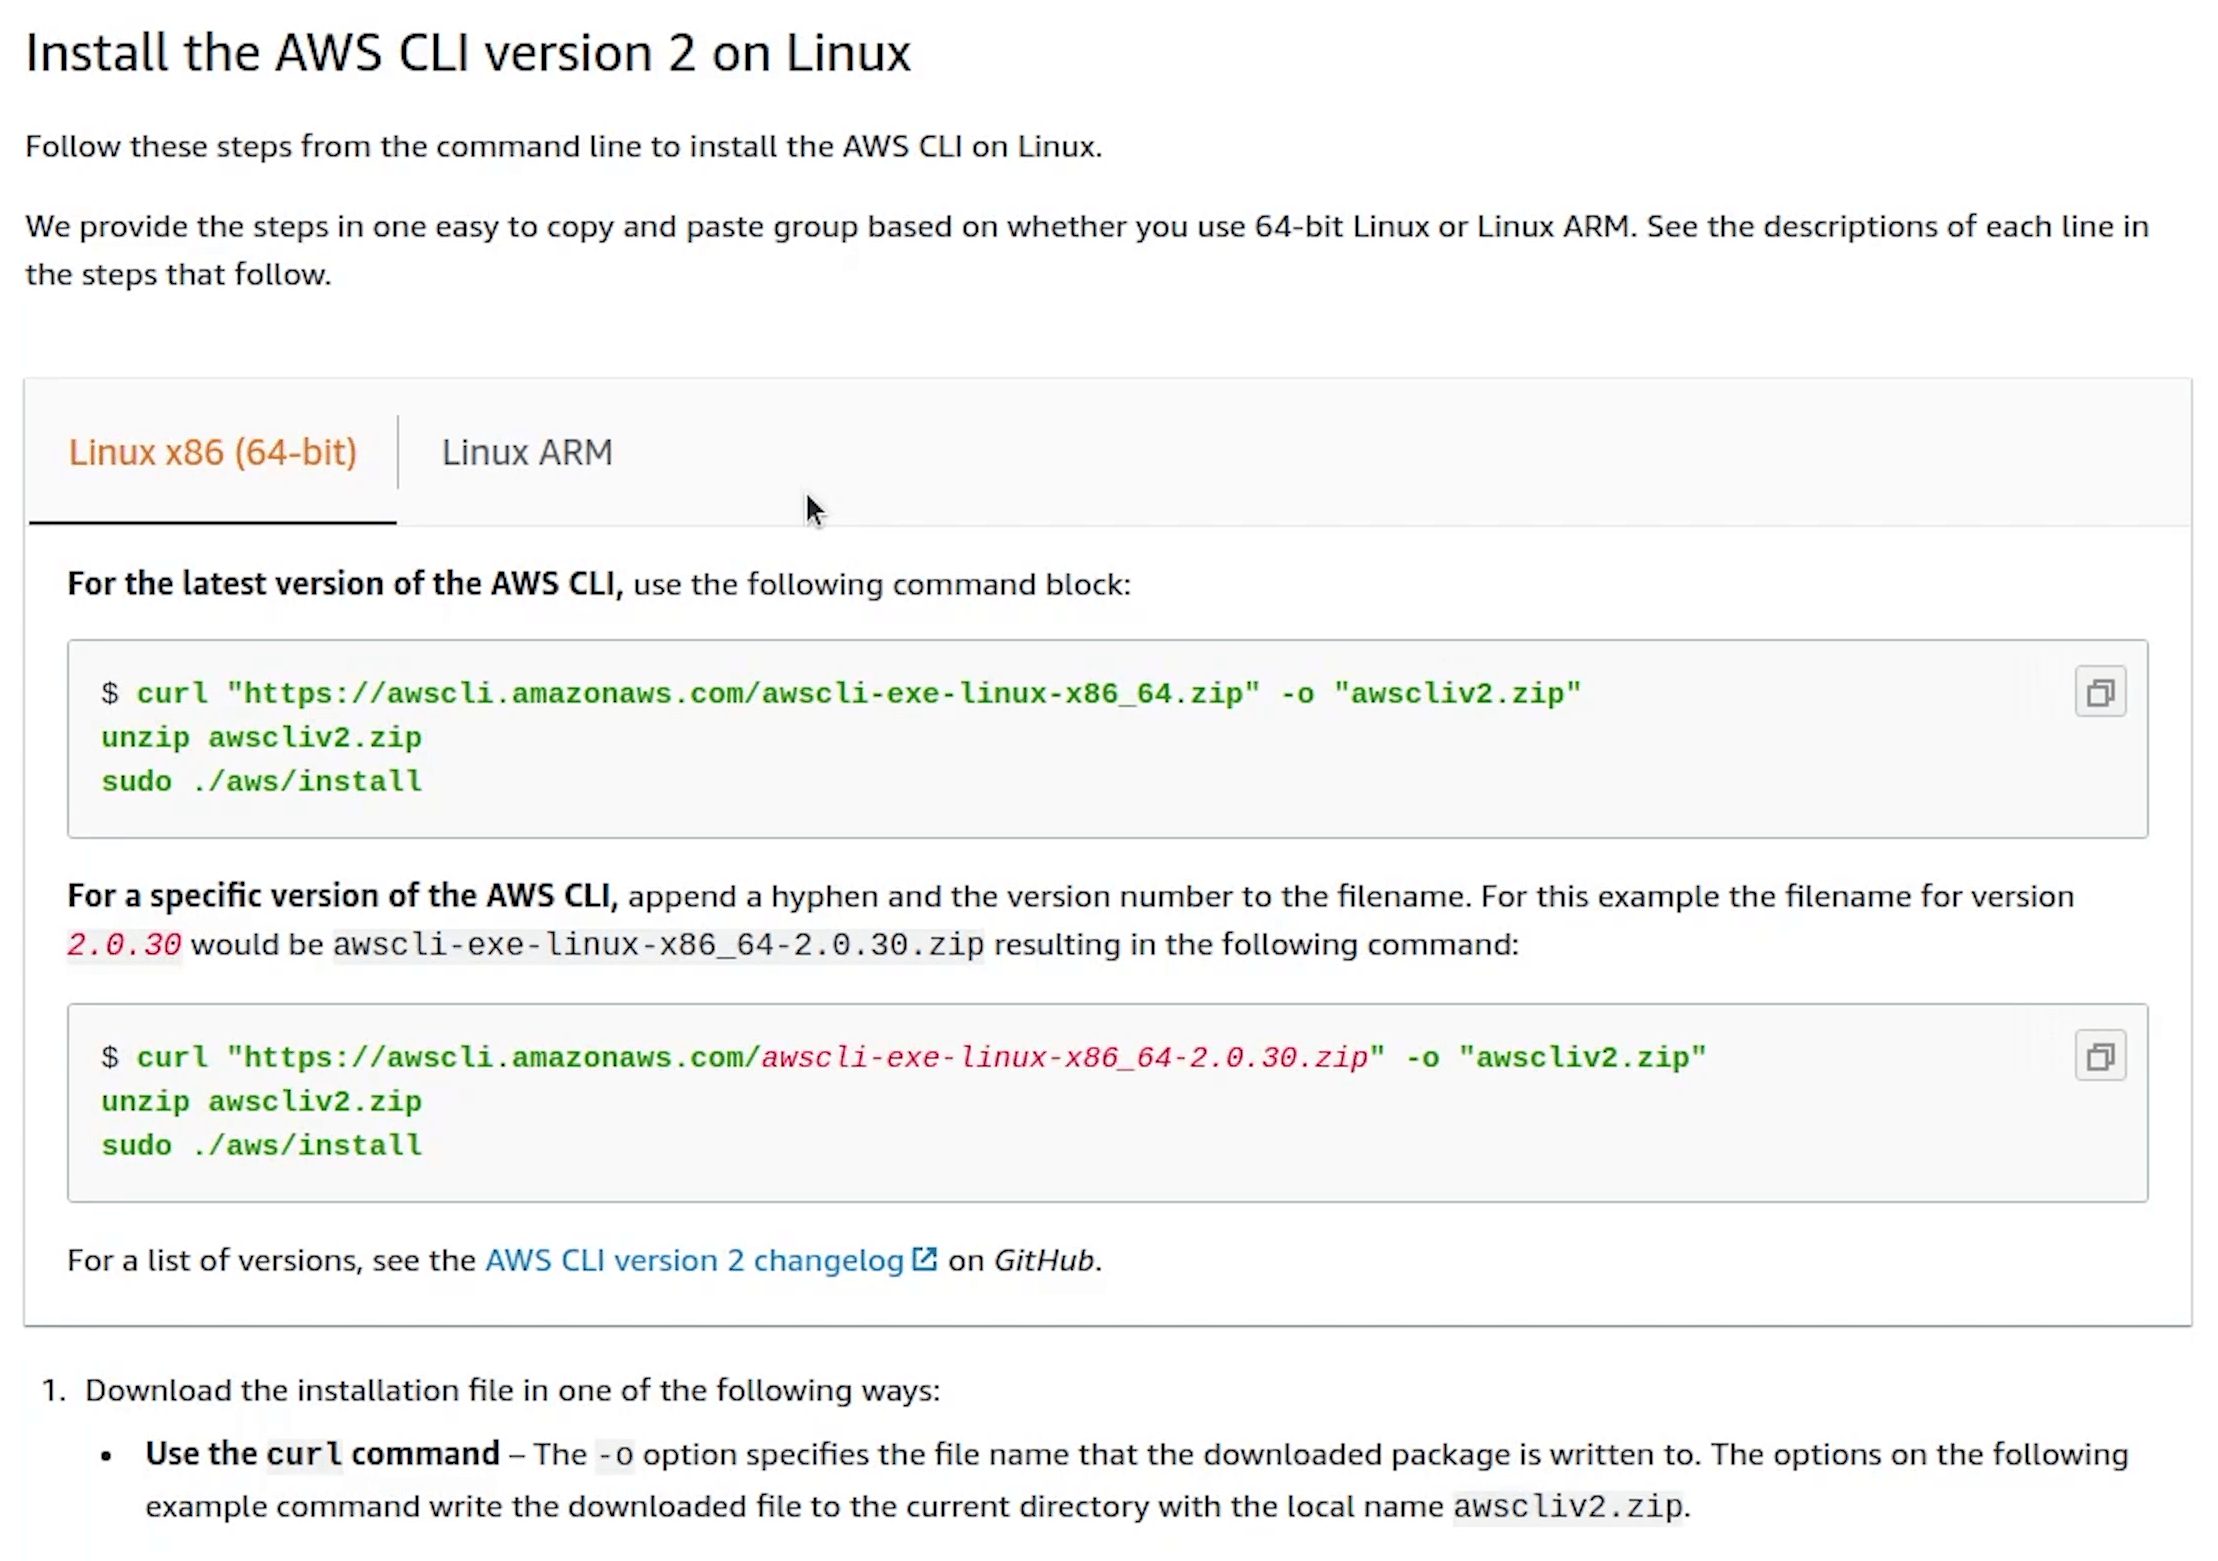The height and width of the screenshot is (1561, 2218).
Task: Click the first curl command line
Action: (840, 693)
